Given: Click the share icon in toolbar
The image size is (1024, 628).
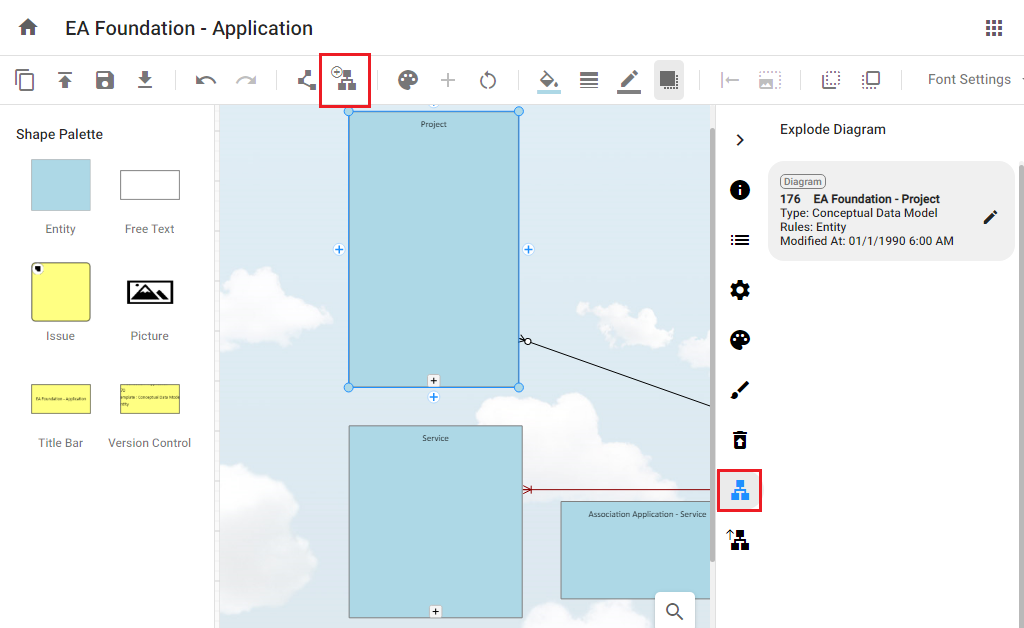Looking at the screenshot, I should 307,80.
